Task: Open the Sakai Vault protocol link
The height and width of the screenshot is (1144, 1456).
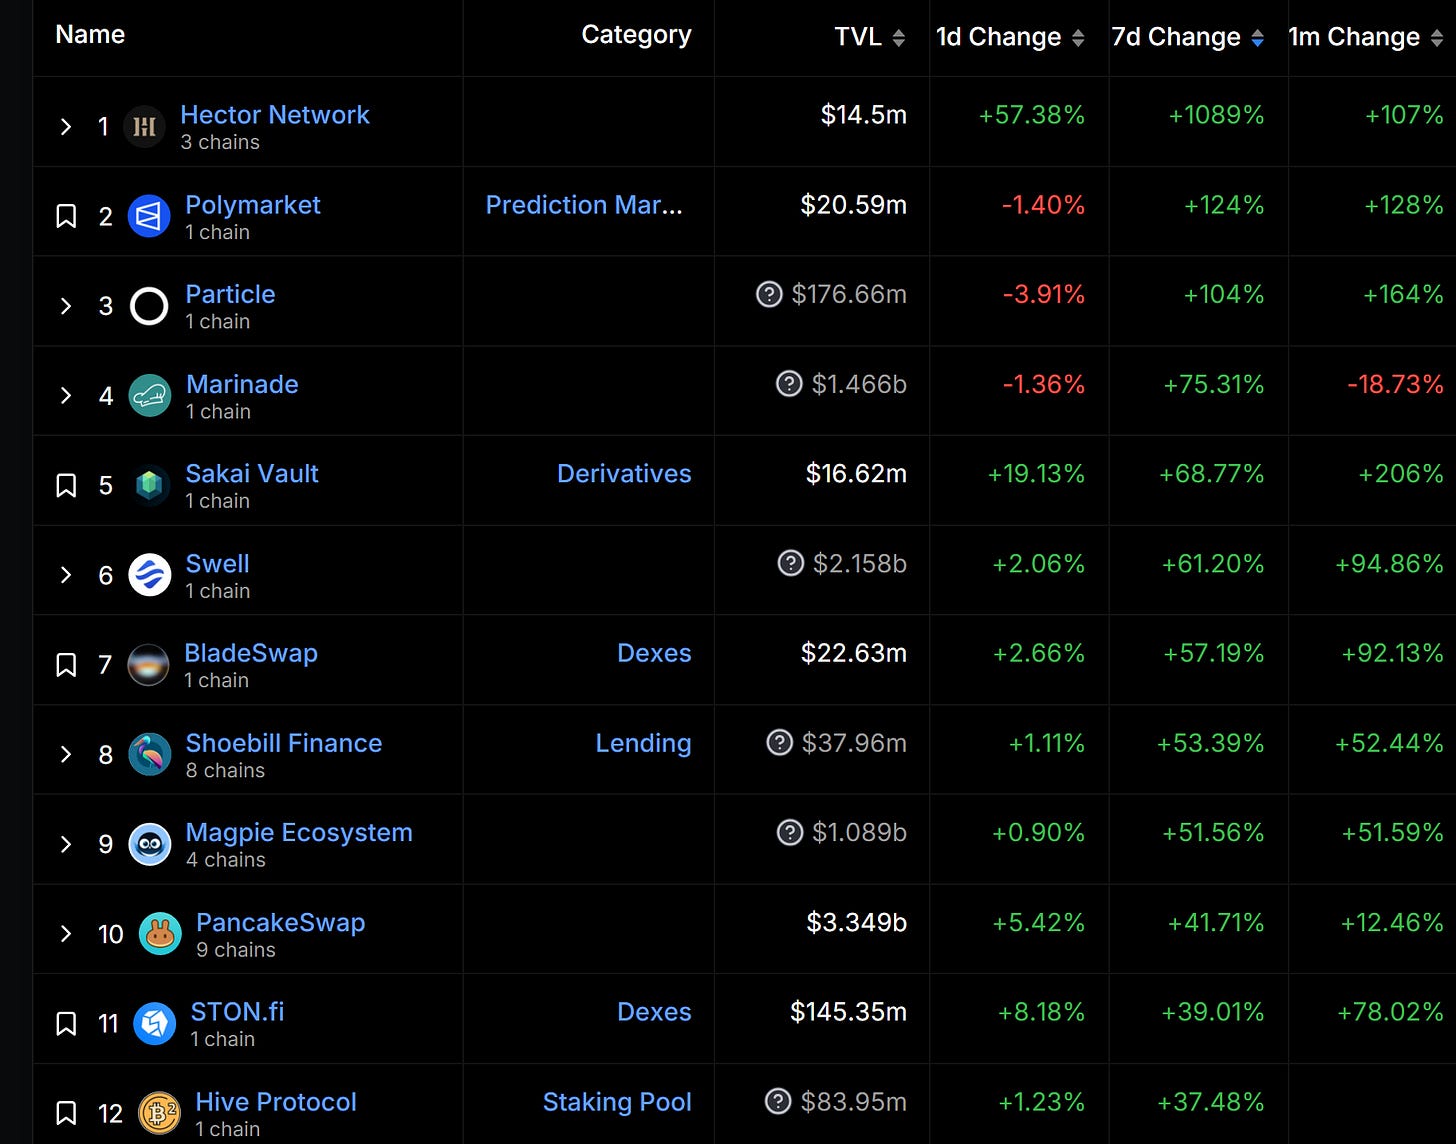Action: (x=252, y=473)
